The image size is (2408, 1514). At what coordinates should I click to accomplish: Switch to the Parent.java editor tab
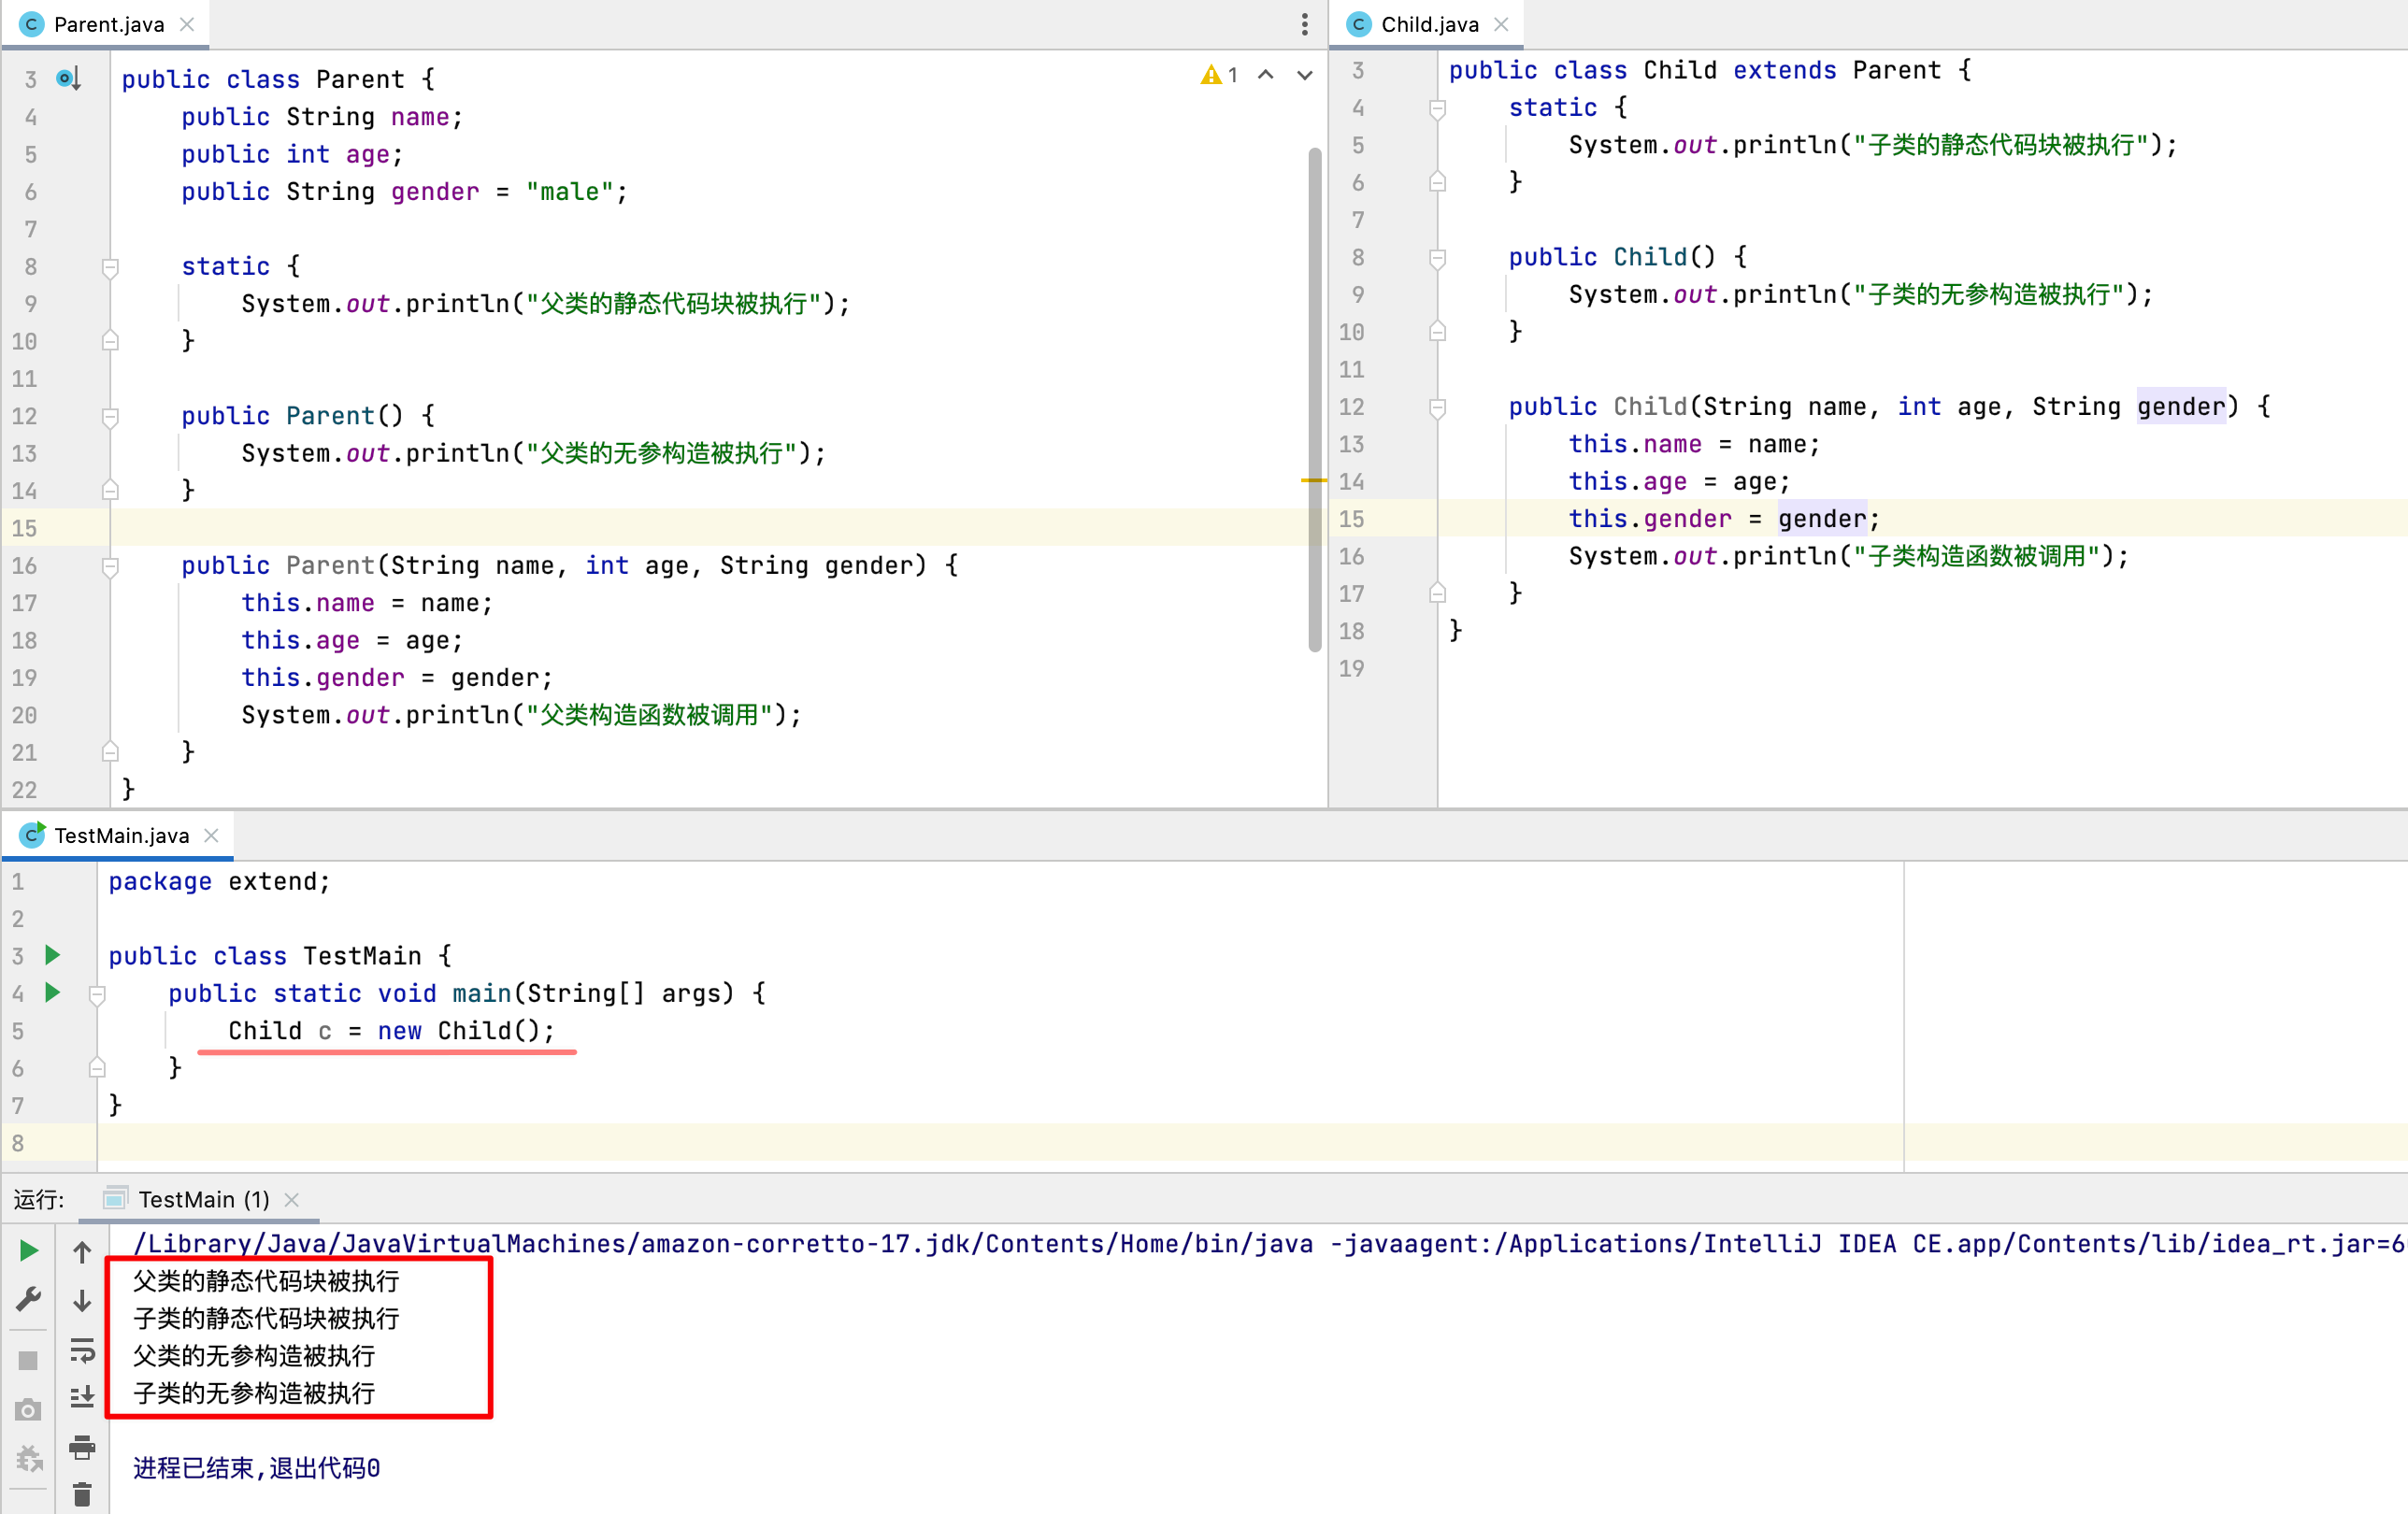(x=108, y=24)
